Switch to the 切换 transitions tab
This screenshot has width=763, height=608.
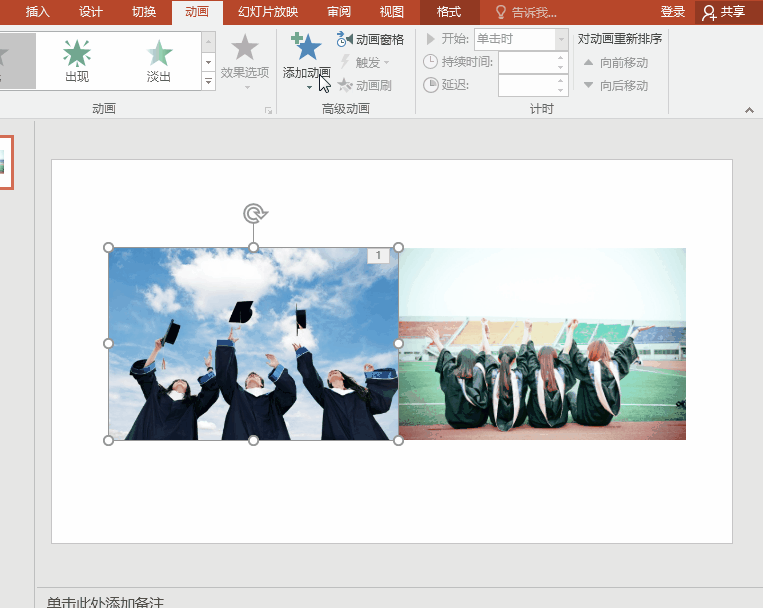pos(144,12)
